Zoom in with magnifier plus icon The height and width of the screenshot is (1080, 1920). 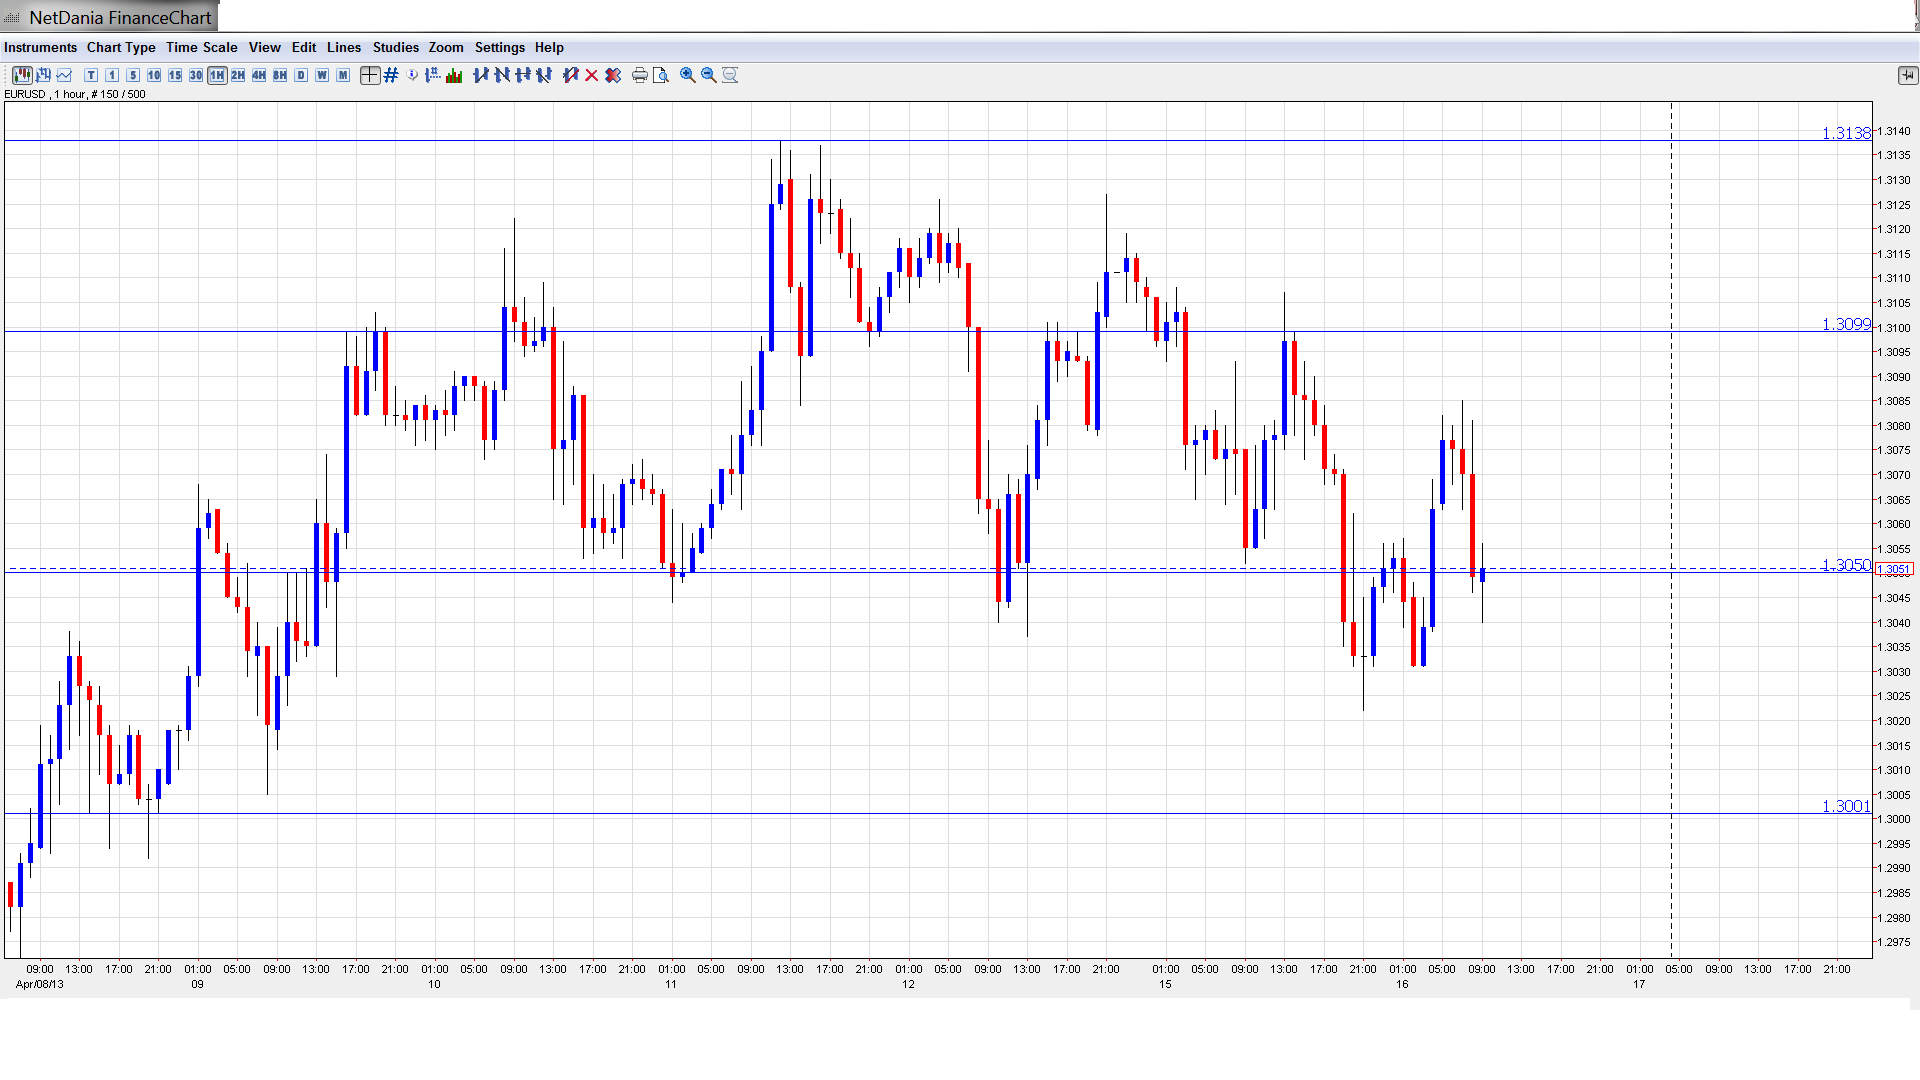tap(688, 75)
